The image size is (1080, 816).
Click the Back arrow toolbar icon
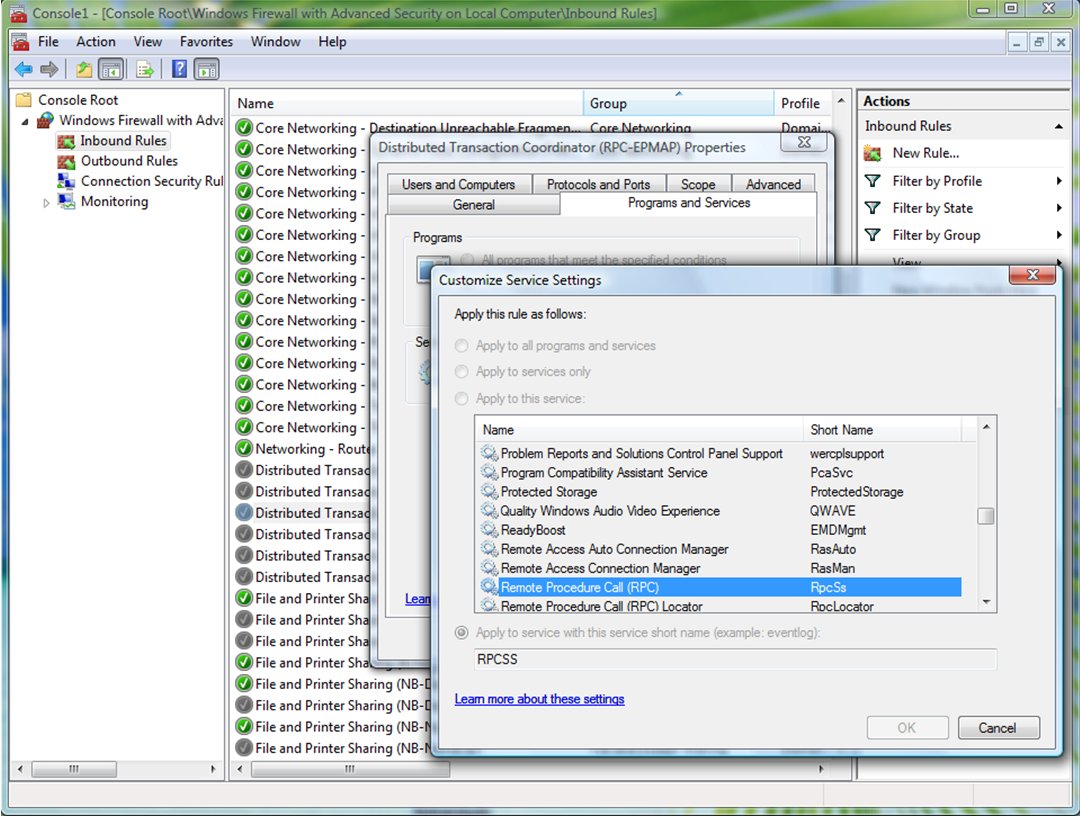pos(23,69)
